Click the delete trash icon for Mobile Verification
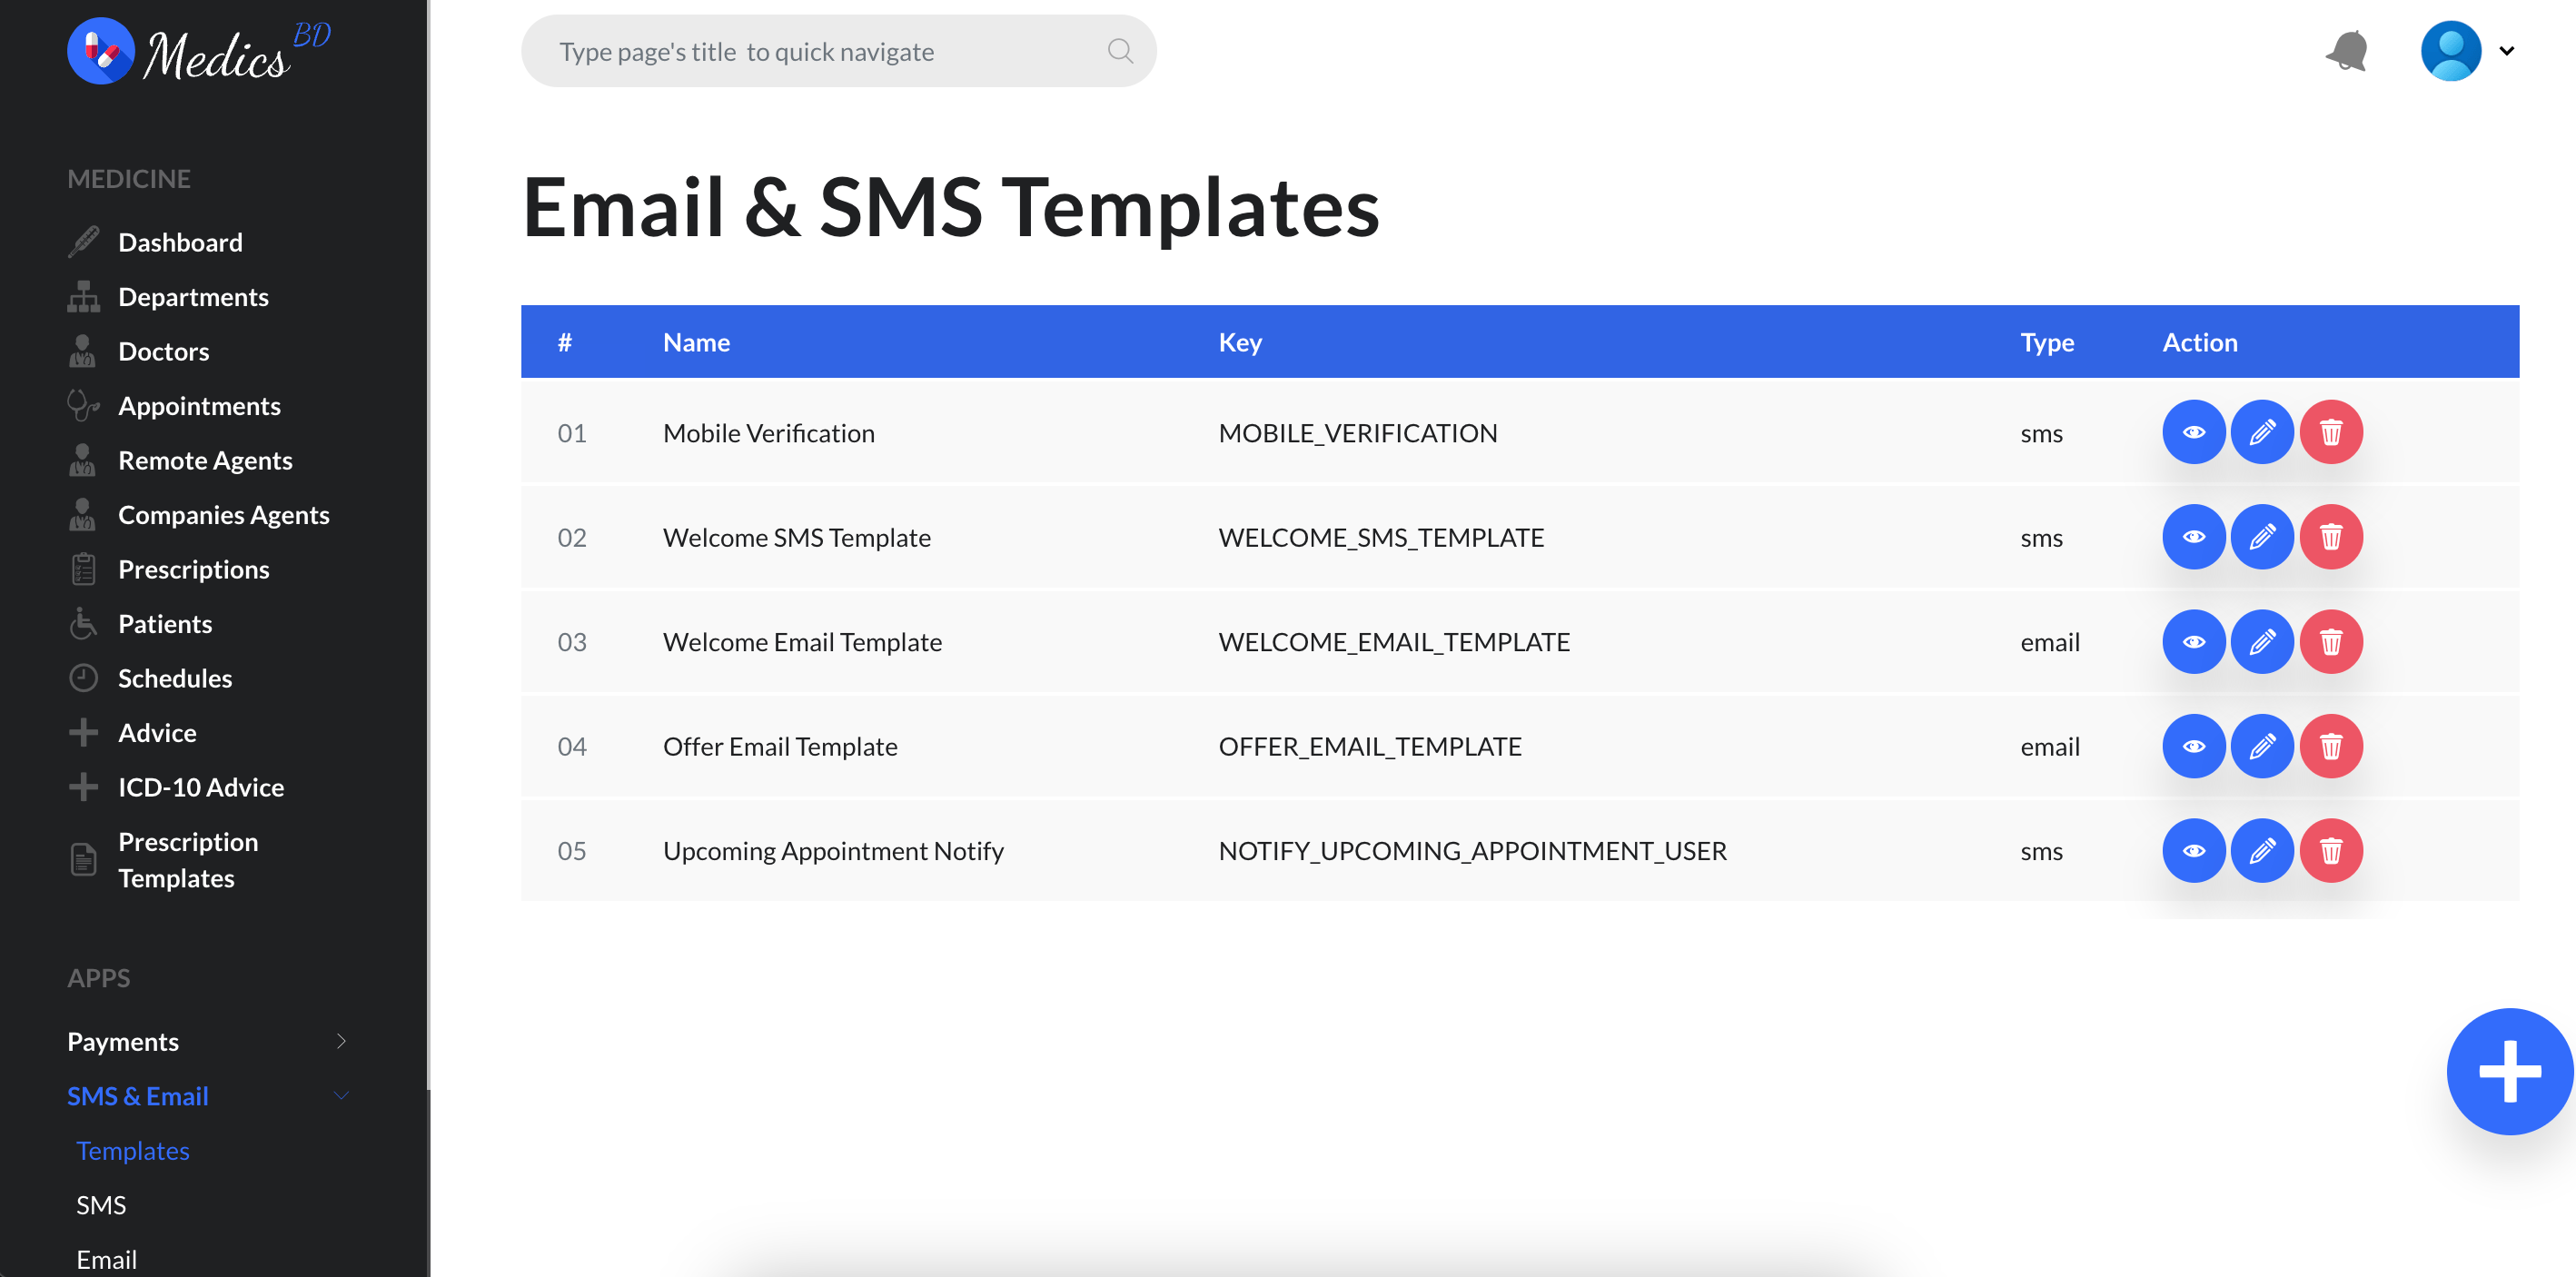The image size is (2576, 1277). click(x=2332, y=432)
